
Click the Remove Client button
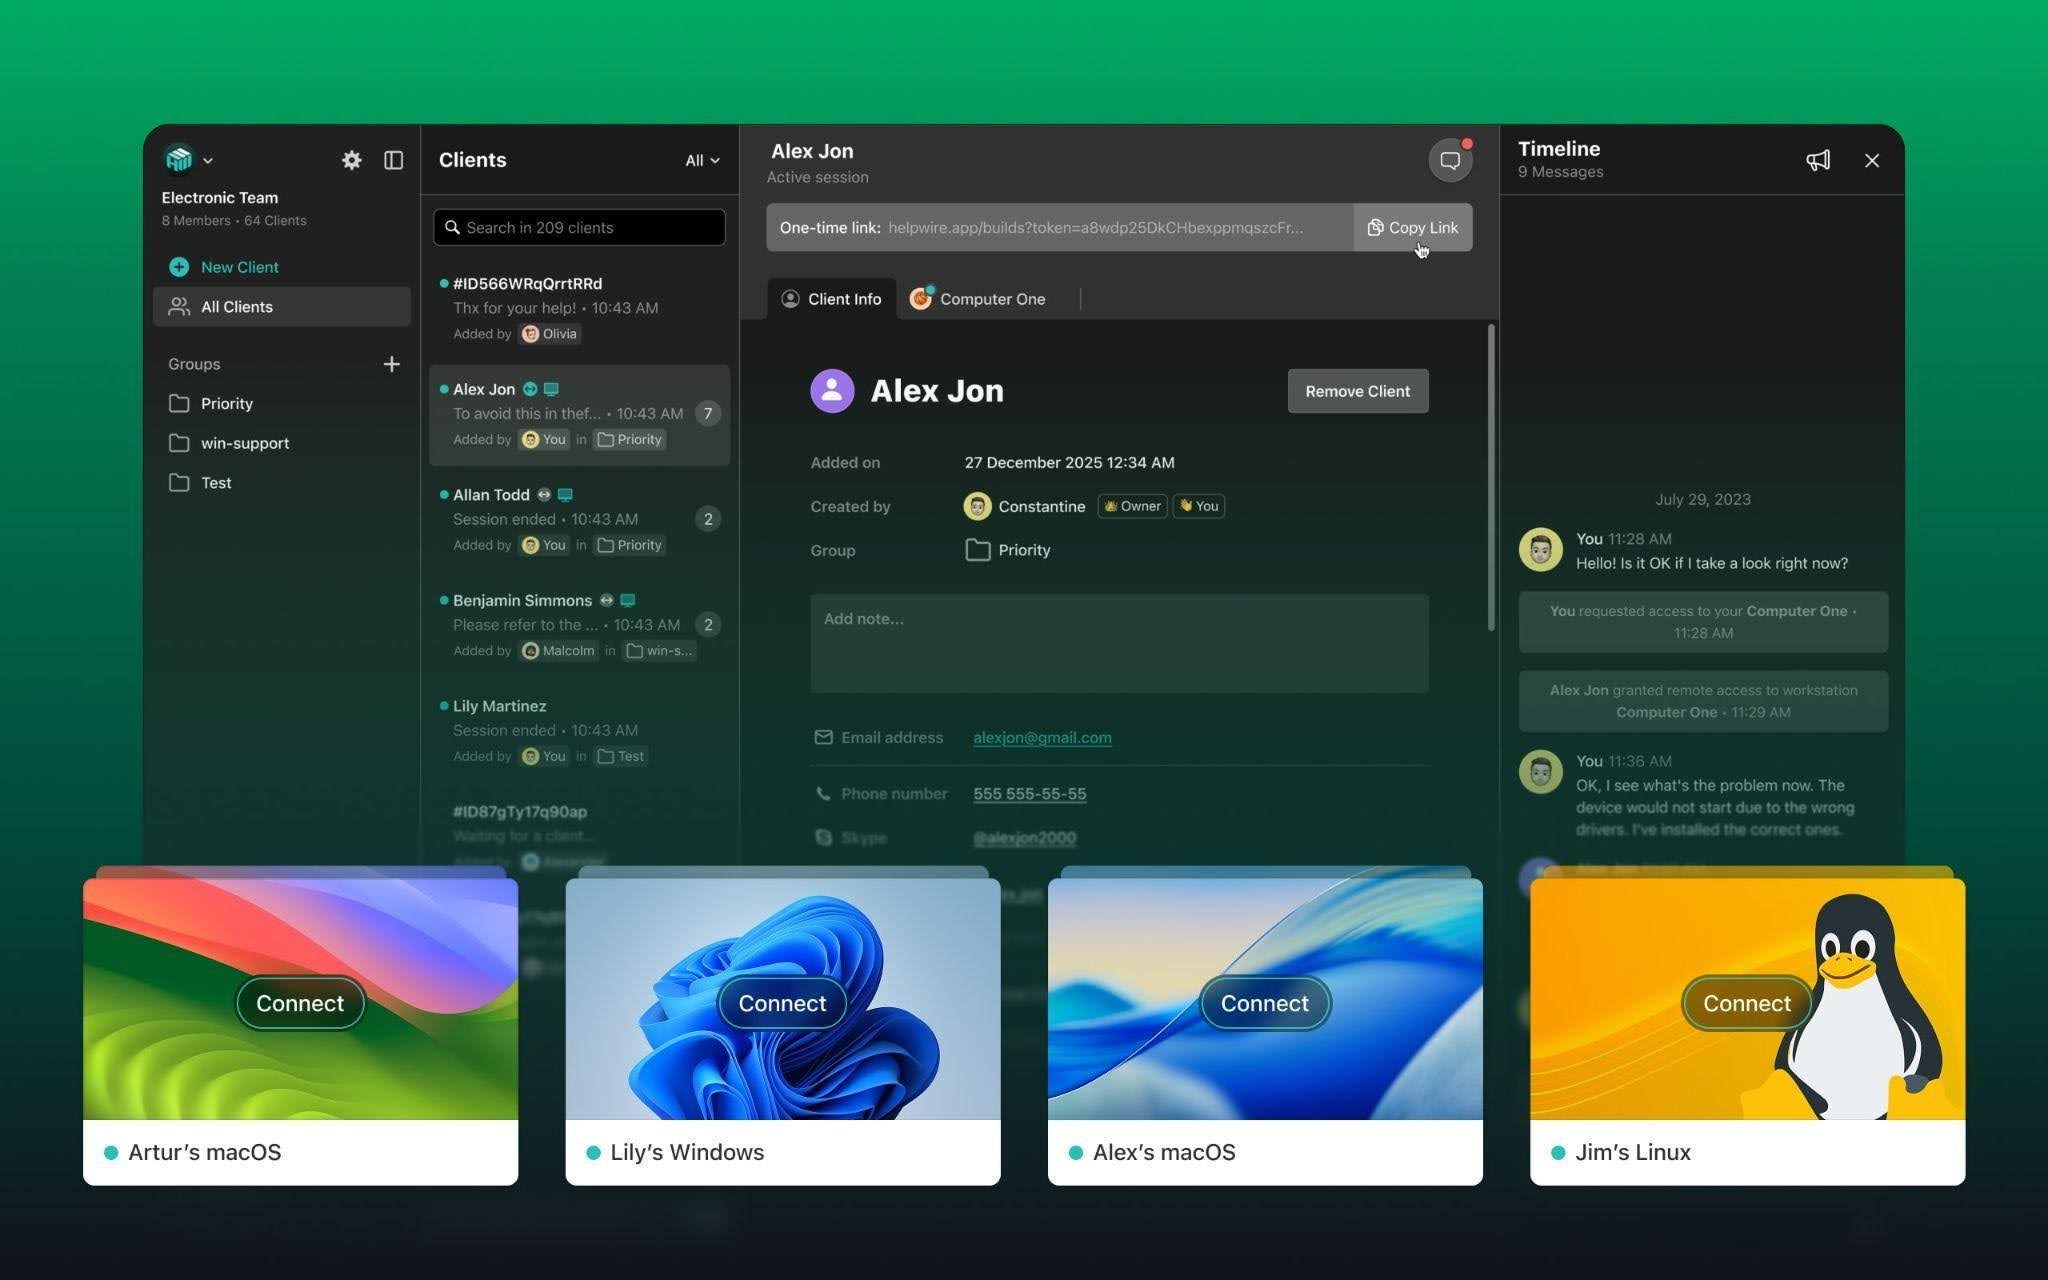point(1357,391)
